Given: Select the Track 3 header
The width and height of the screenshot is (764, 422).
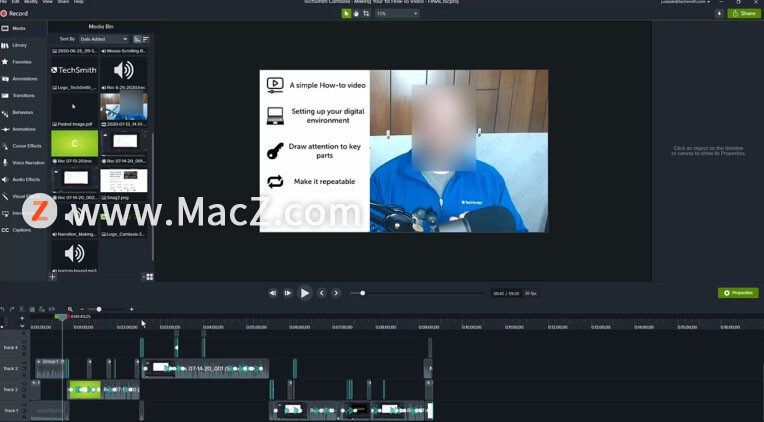Looking at the screenshot, I should pos(11,368).
